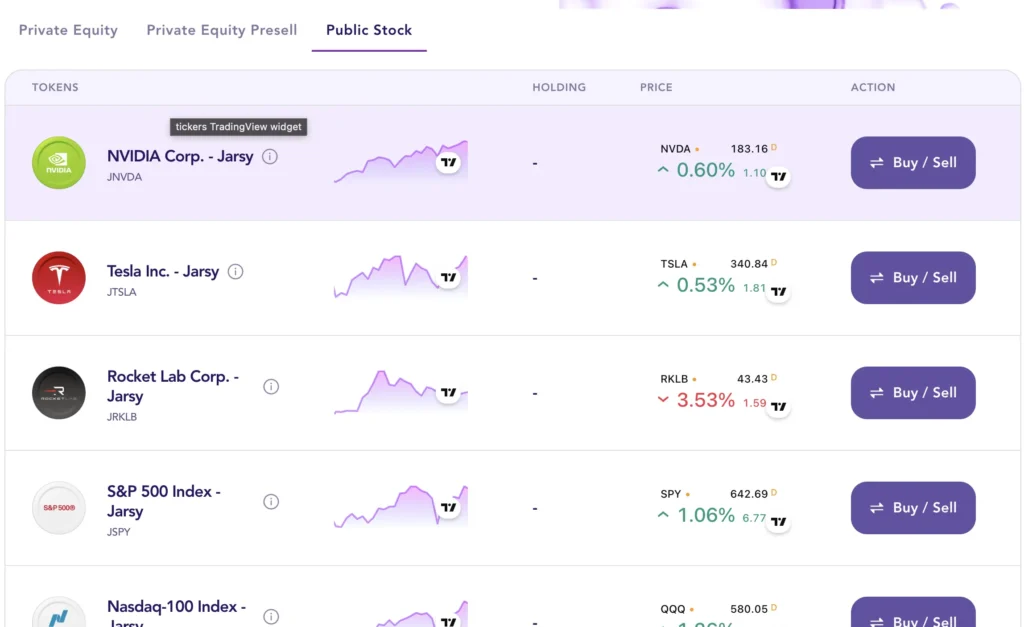Screen dimensions: 1024x627
Task: Open the NVIDIA price sparkline chart
Action: pos(401,162)
